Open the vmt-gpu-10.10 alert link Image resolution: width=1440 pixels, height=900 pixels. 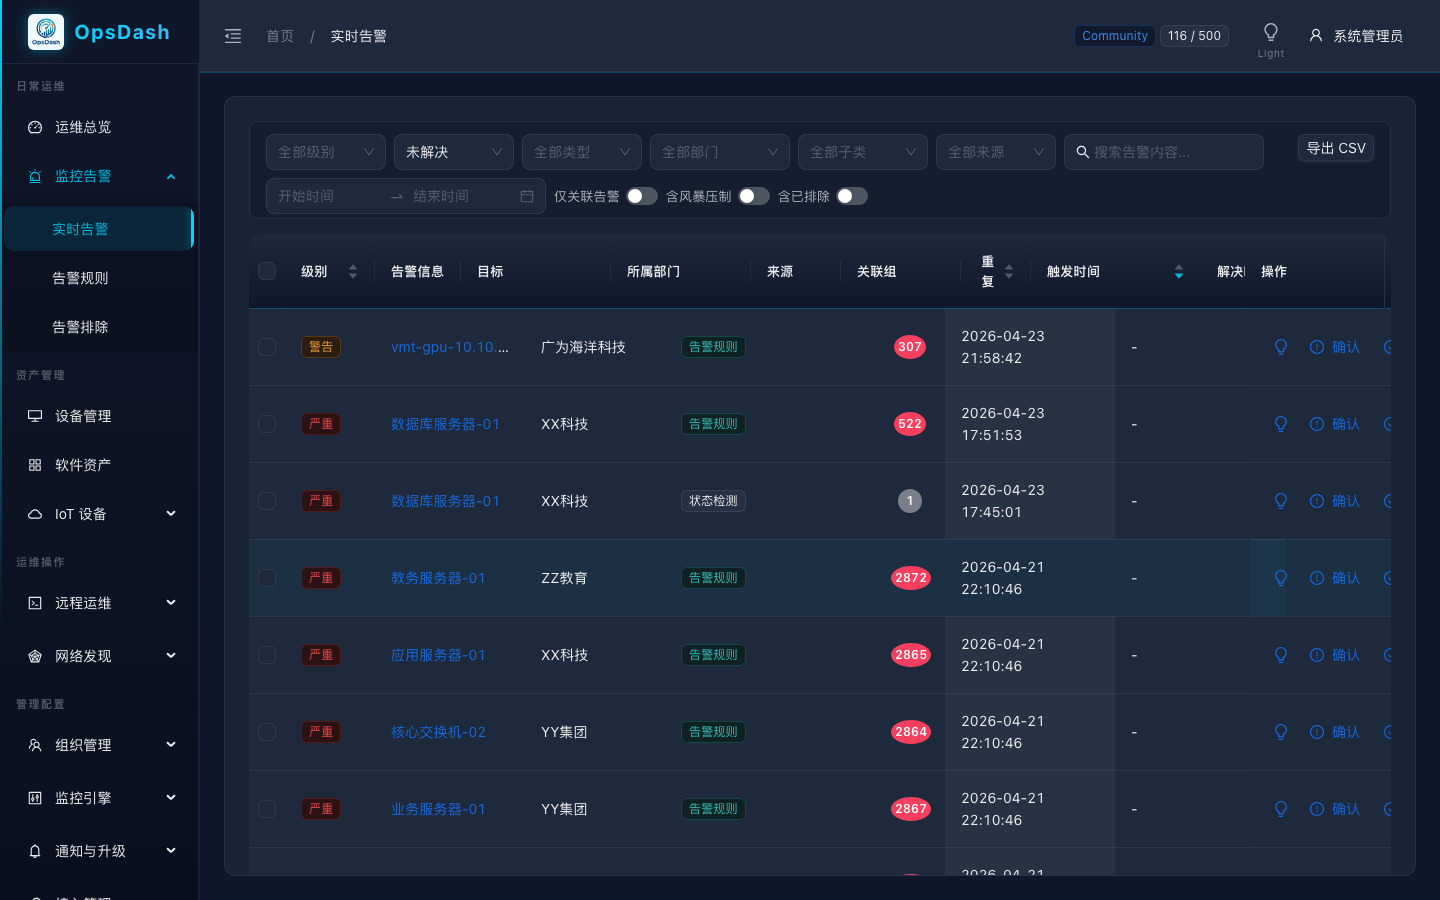click(450, 347)
